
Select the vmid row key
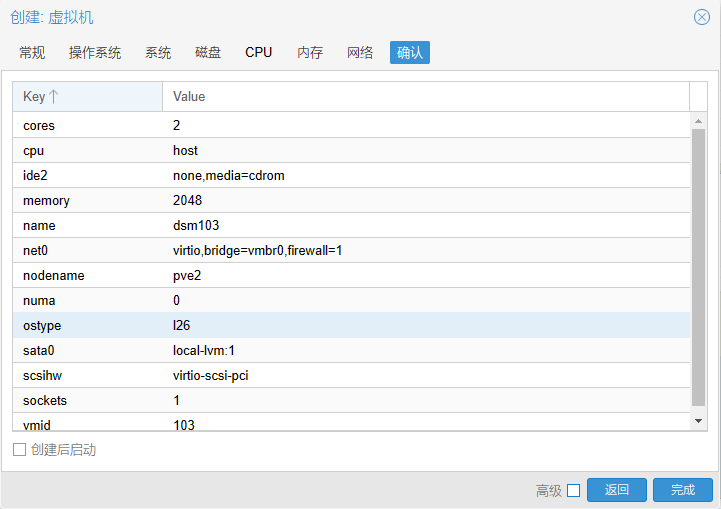37,425
